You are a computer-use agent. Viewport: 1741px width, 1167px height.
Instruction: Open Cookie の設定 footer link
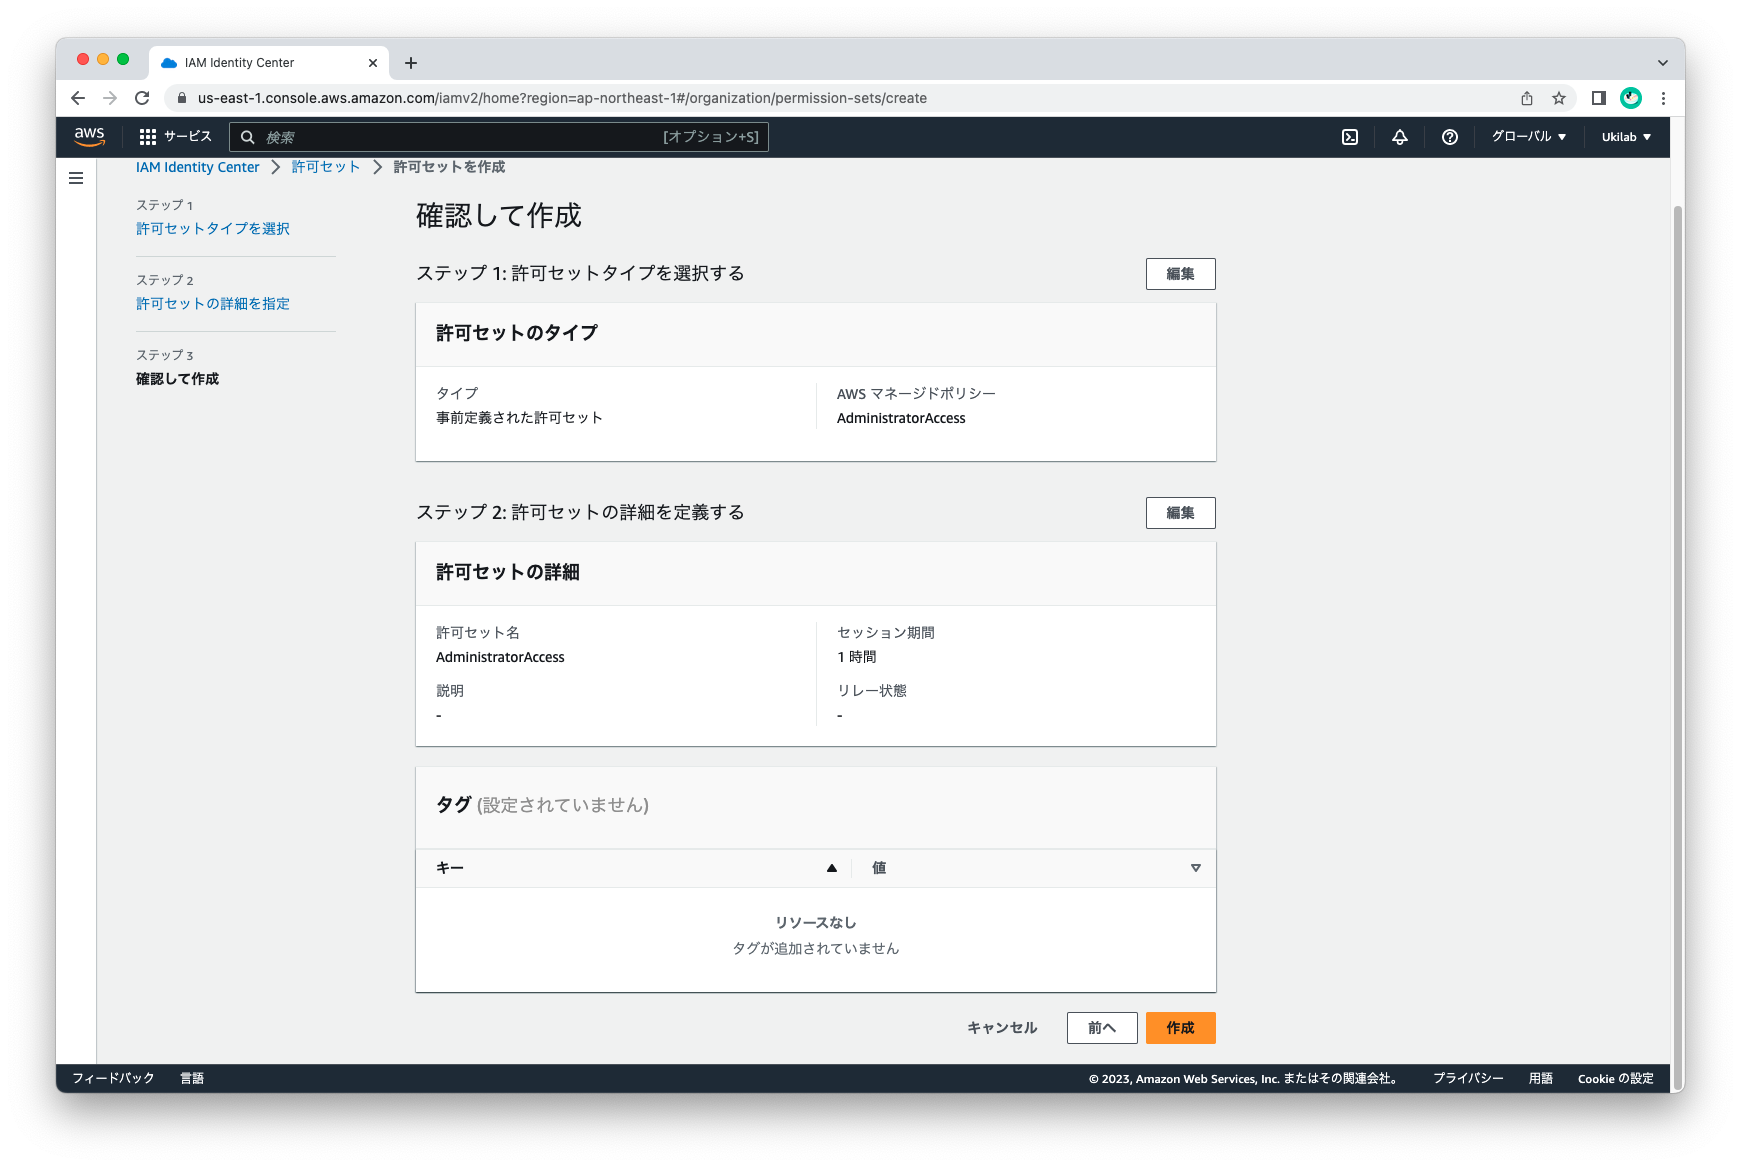pyautogui.click(x=1616, y=1078)
